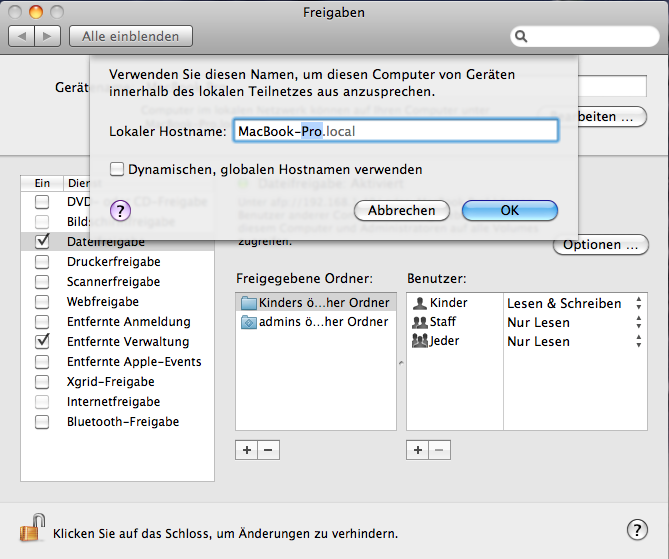Click Alle einblenden button

point(131,36)
